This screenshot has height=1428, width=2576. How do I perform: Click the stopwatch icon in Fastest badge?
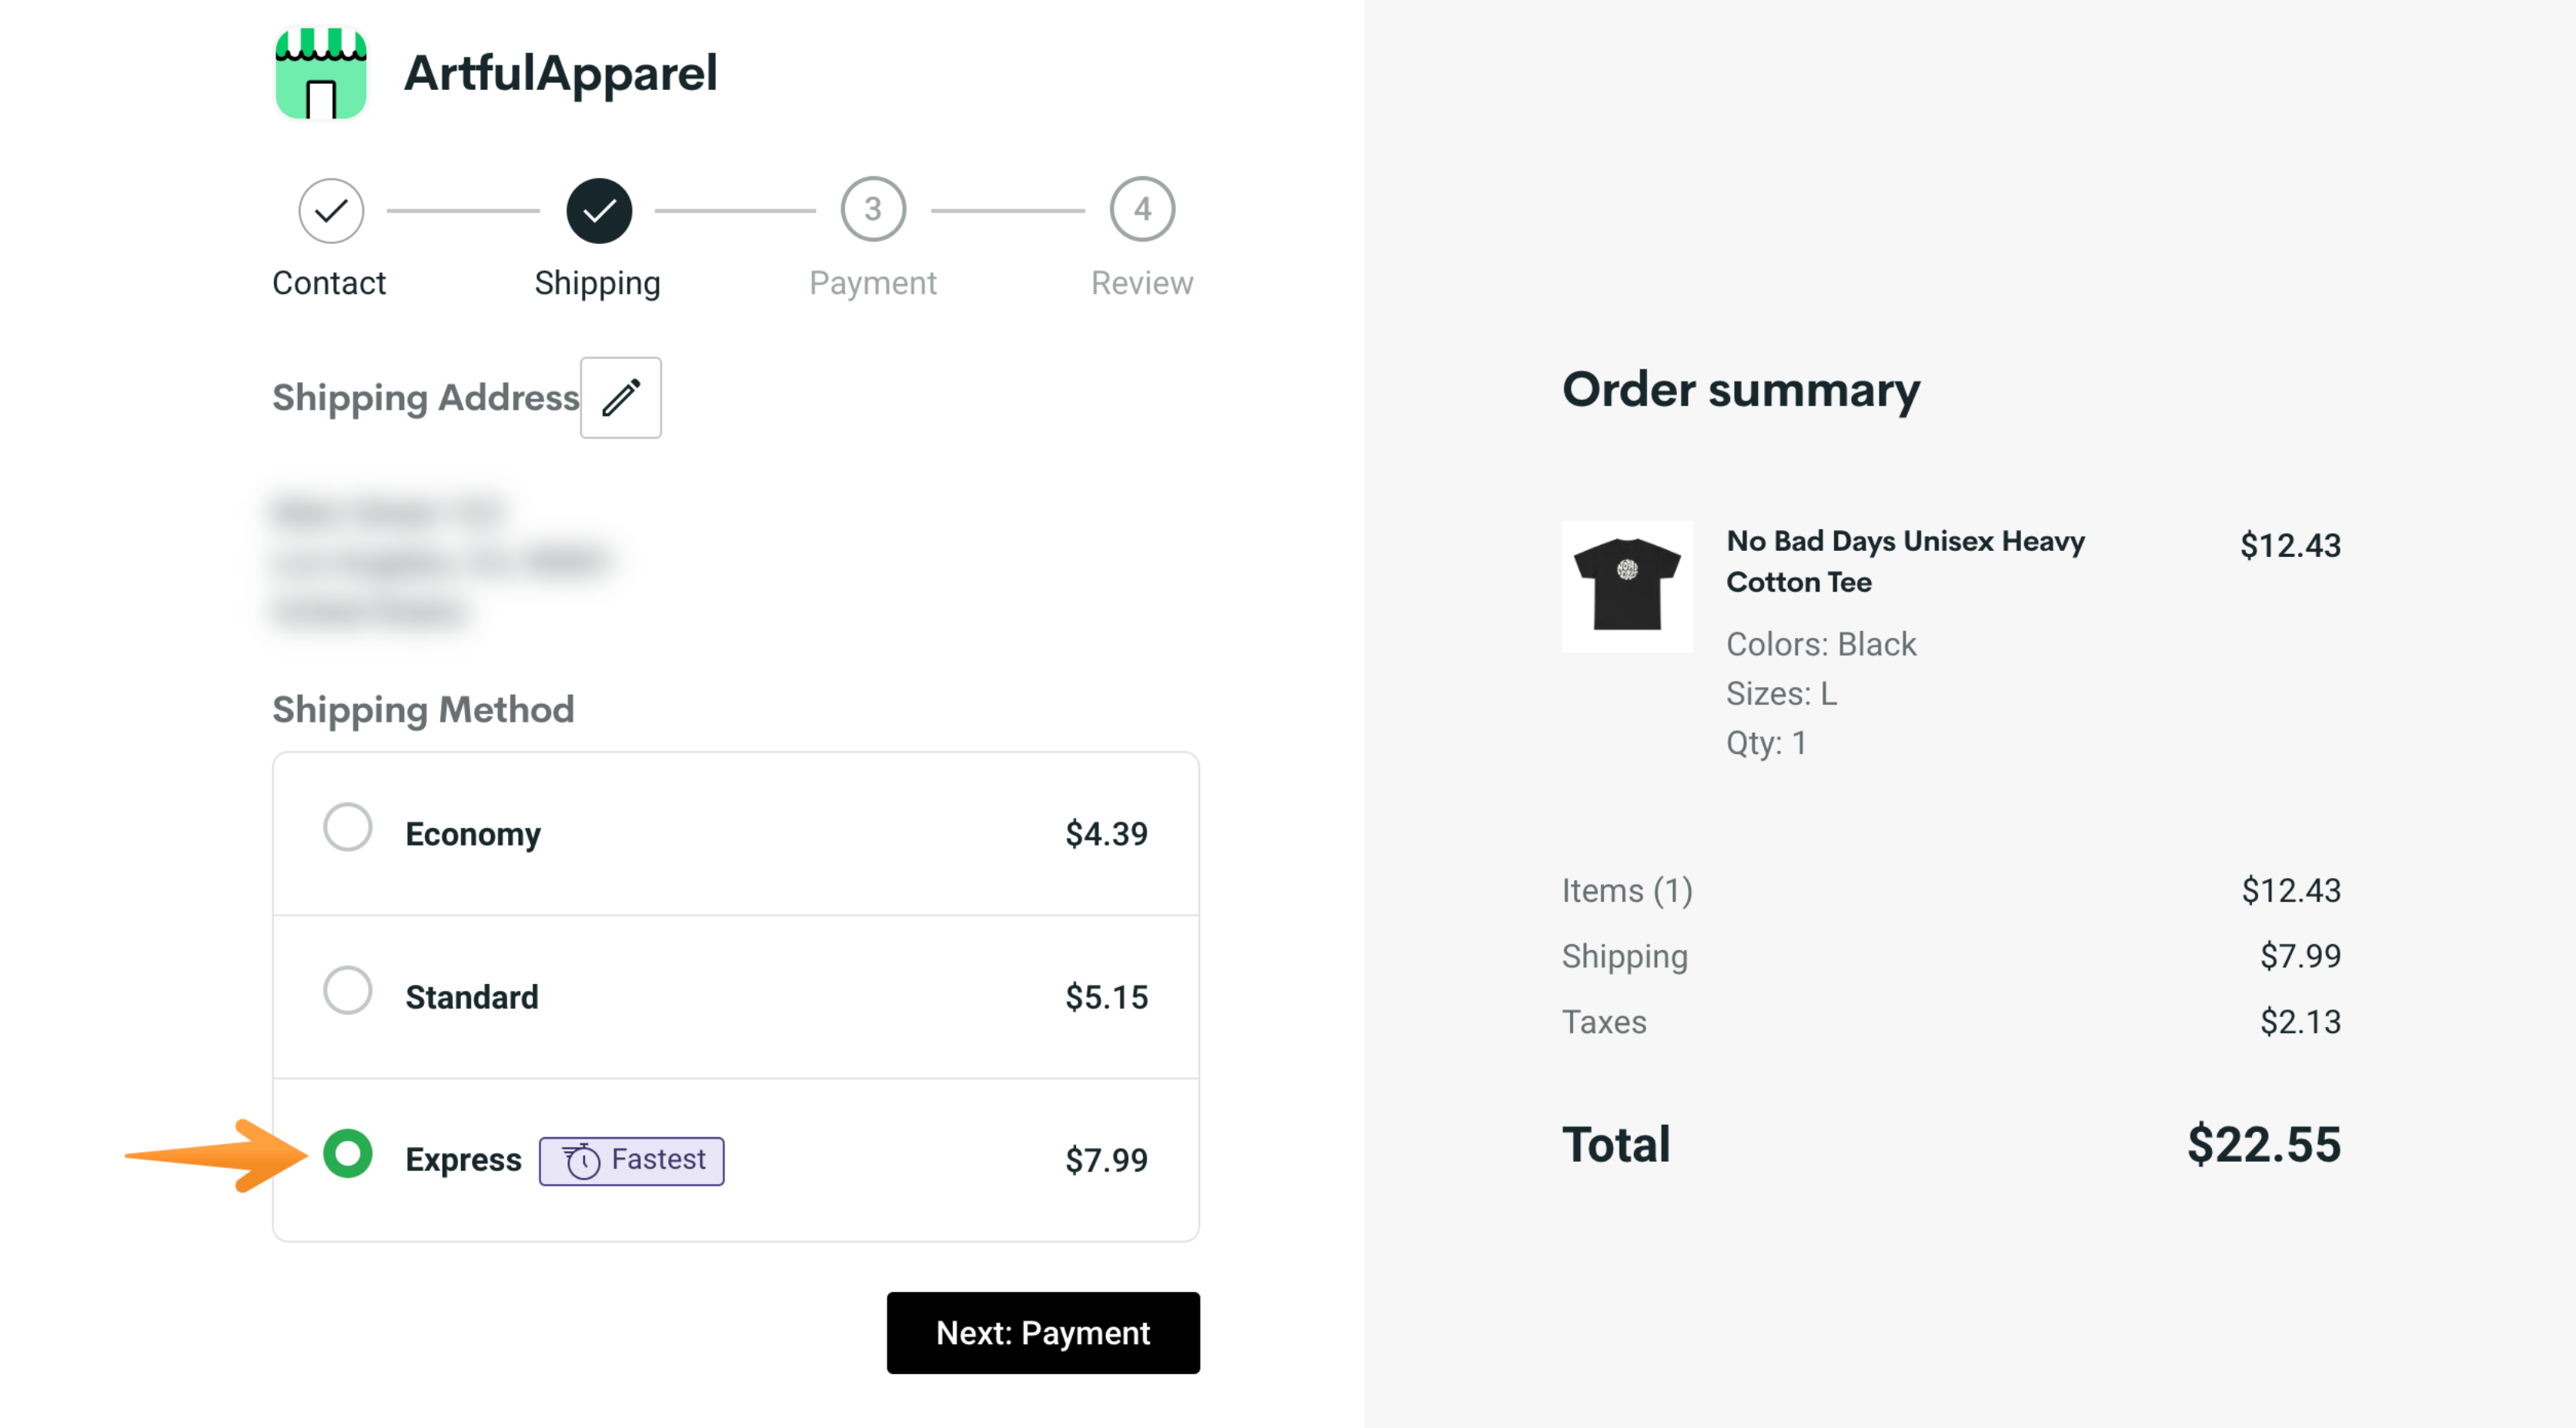pyautogui.click(x=581, y=1160)
